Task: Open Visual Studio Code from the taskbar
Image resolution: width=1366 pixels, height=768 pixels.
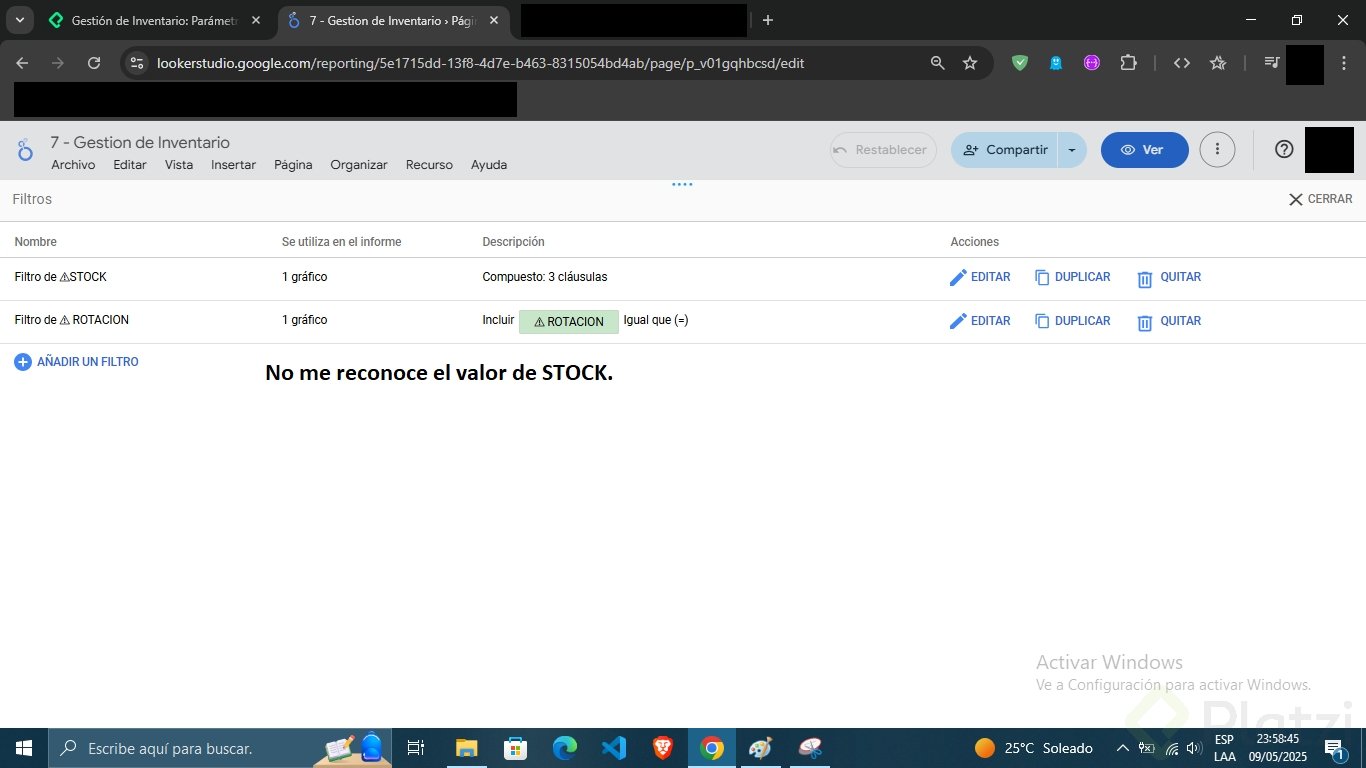Action: (614, 748)
